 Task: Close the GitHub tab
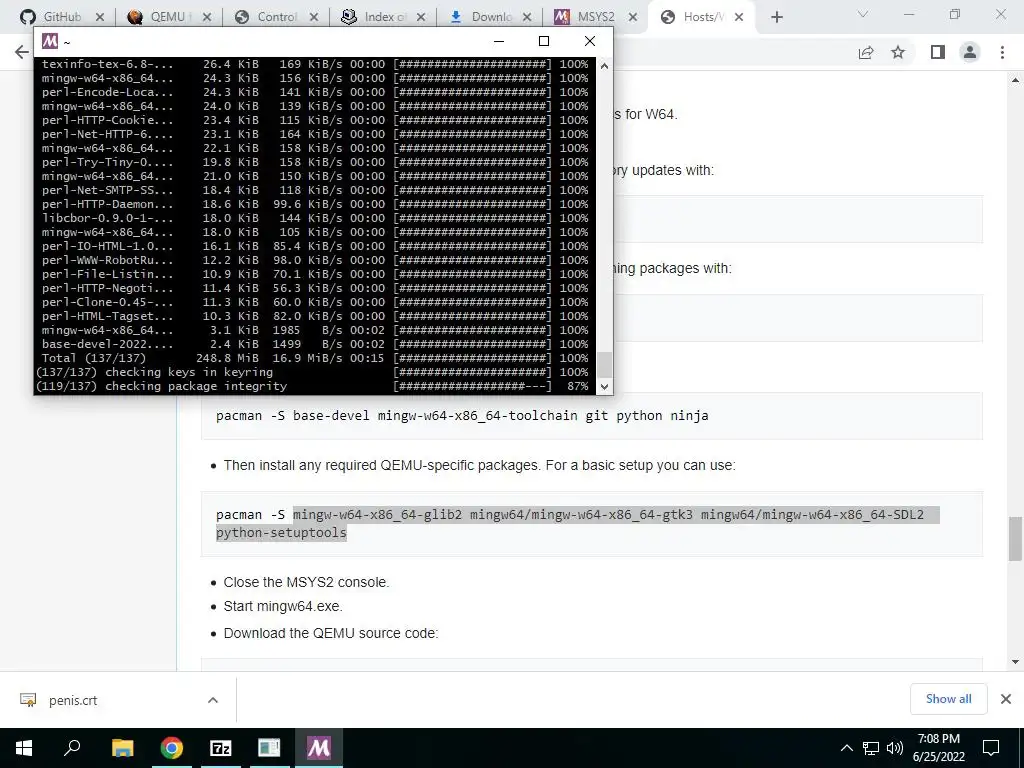100,18
